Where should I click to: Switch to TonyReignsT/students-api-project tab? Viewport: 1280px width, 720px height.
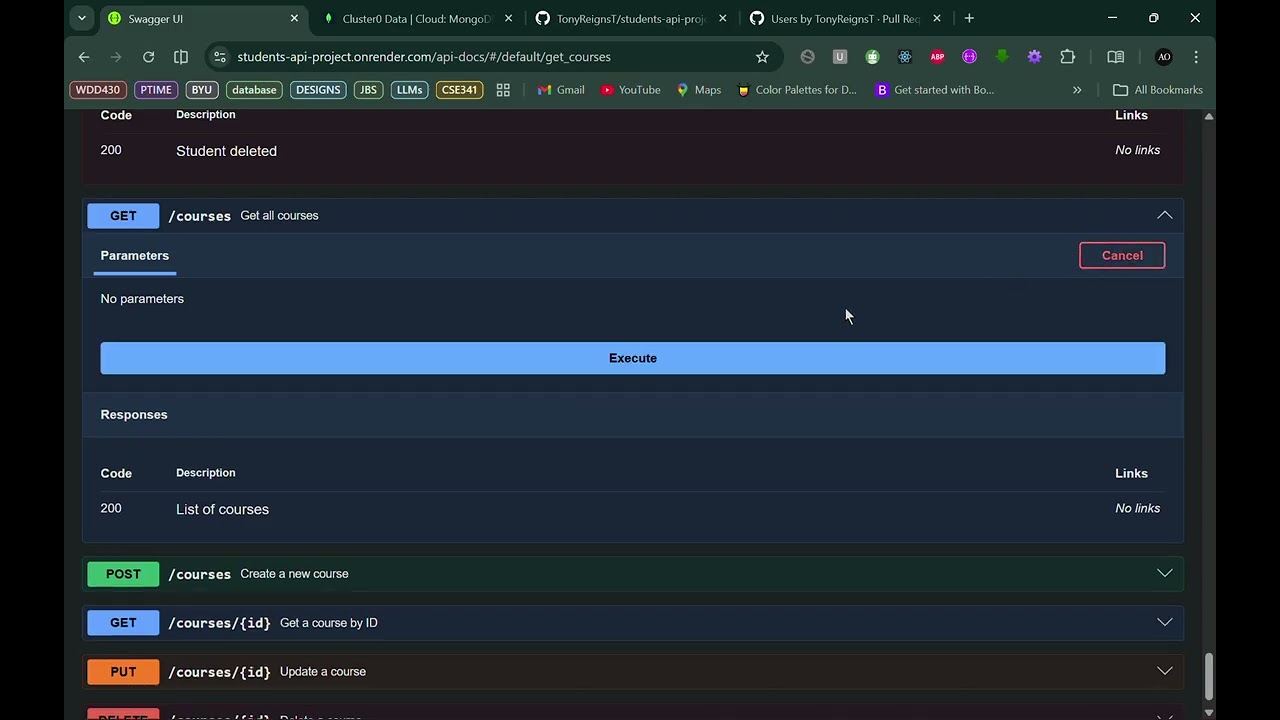point(631,18)
